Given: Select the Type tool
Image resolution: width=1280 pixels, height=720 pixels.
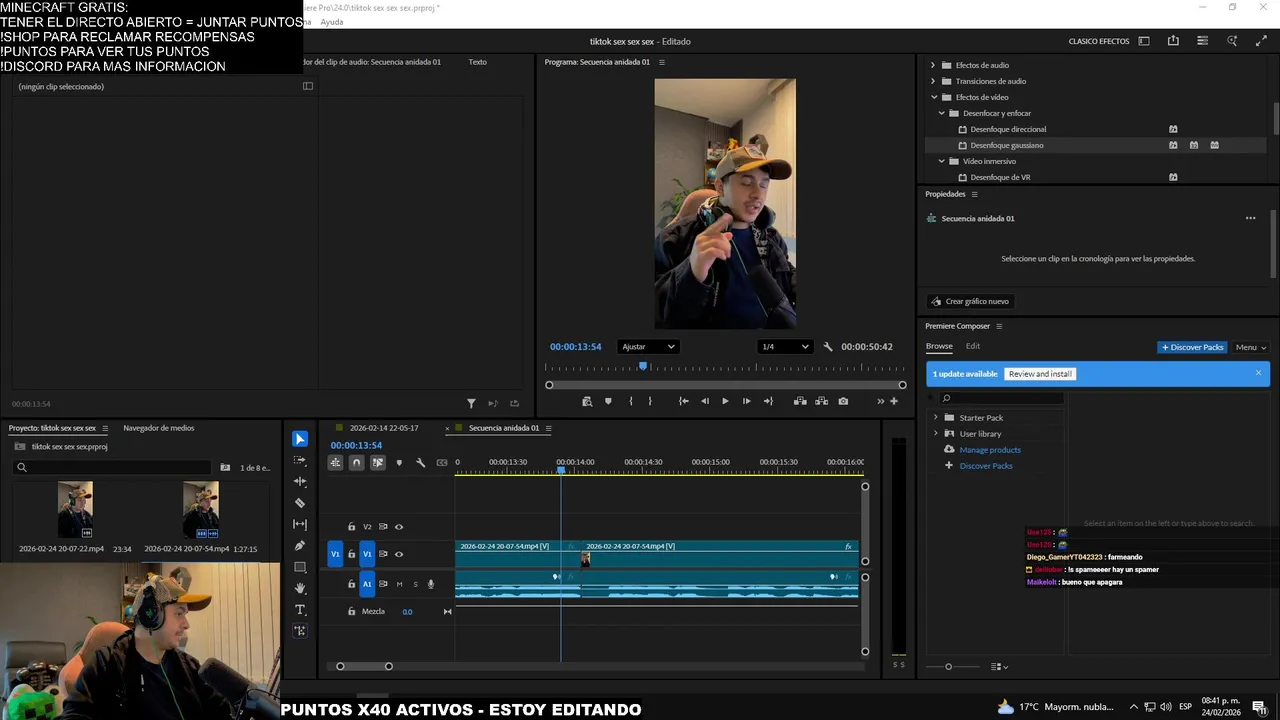Looking at the screenshot, I should [300, 609].
